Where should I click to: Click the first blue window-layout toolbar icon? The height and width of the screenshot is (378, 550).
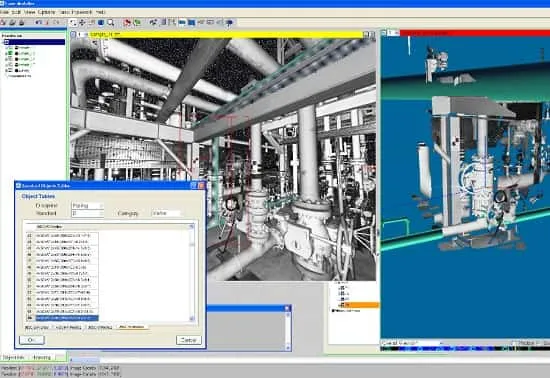click(x=182, y=23)
